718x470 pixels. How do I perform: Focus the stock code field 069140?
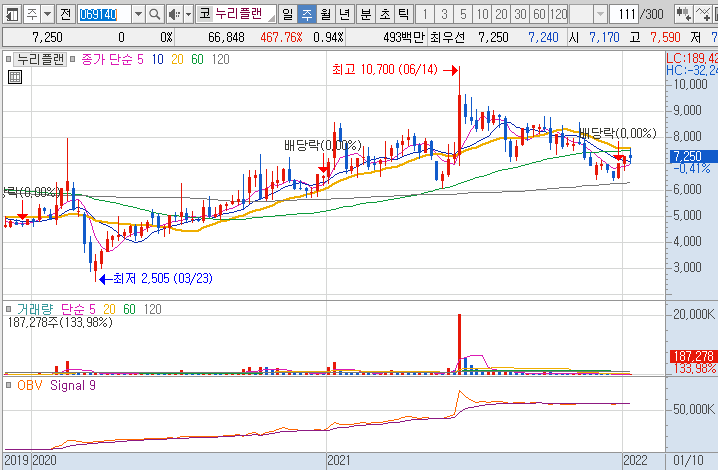104,15
